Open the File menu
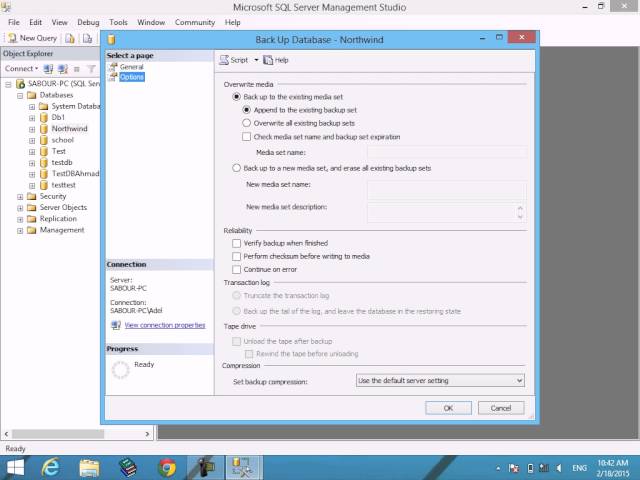 click(x=13, y=22)
